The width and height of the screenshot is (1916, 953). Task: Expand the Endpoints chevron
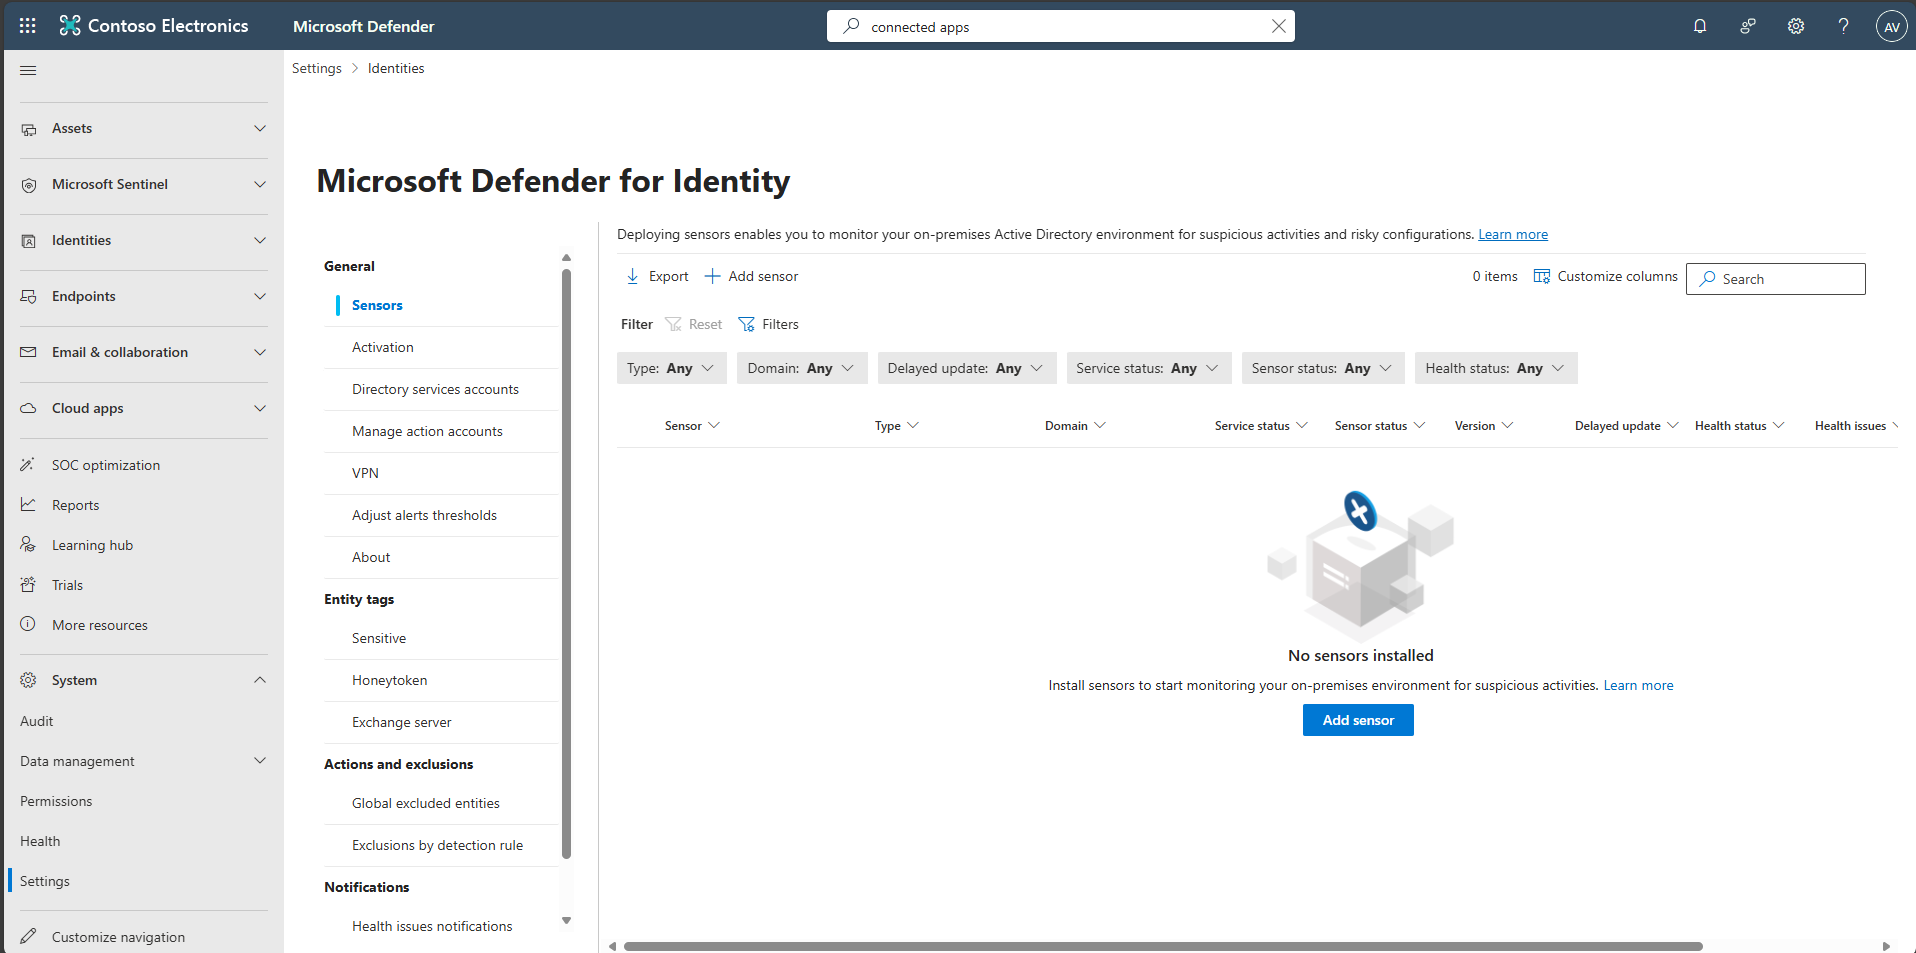260,296
